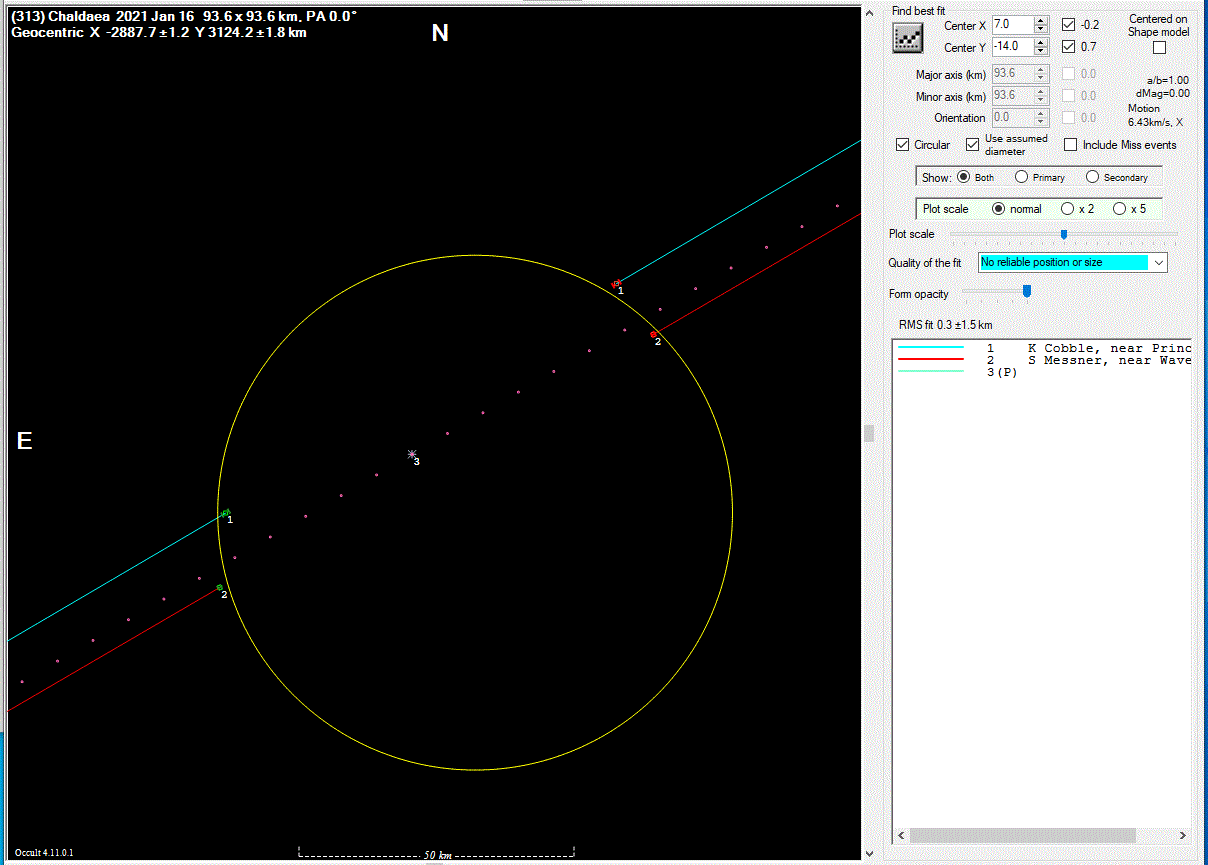The height and width of the screenshot is (865, 1208).
Task: Click chord 2 green marker on circle
Action: [219, 587]
